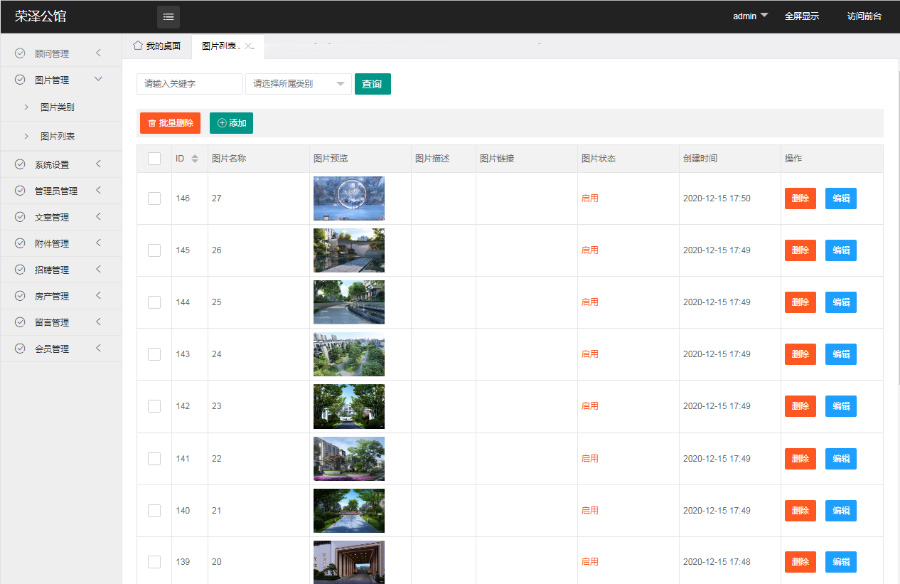
Task: Close the 图片列表 tab with its X icon
Action: (249, 46)
